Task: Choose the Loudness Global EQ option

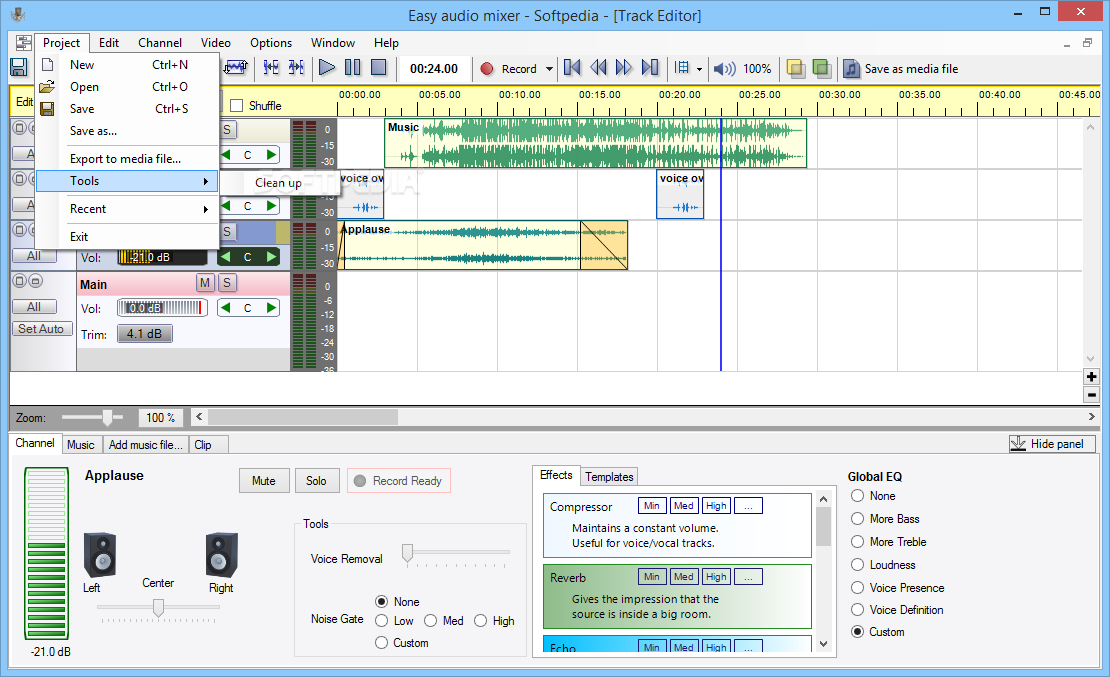Action: (x=857, y=564)
